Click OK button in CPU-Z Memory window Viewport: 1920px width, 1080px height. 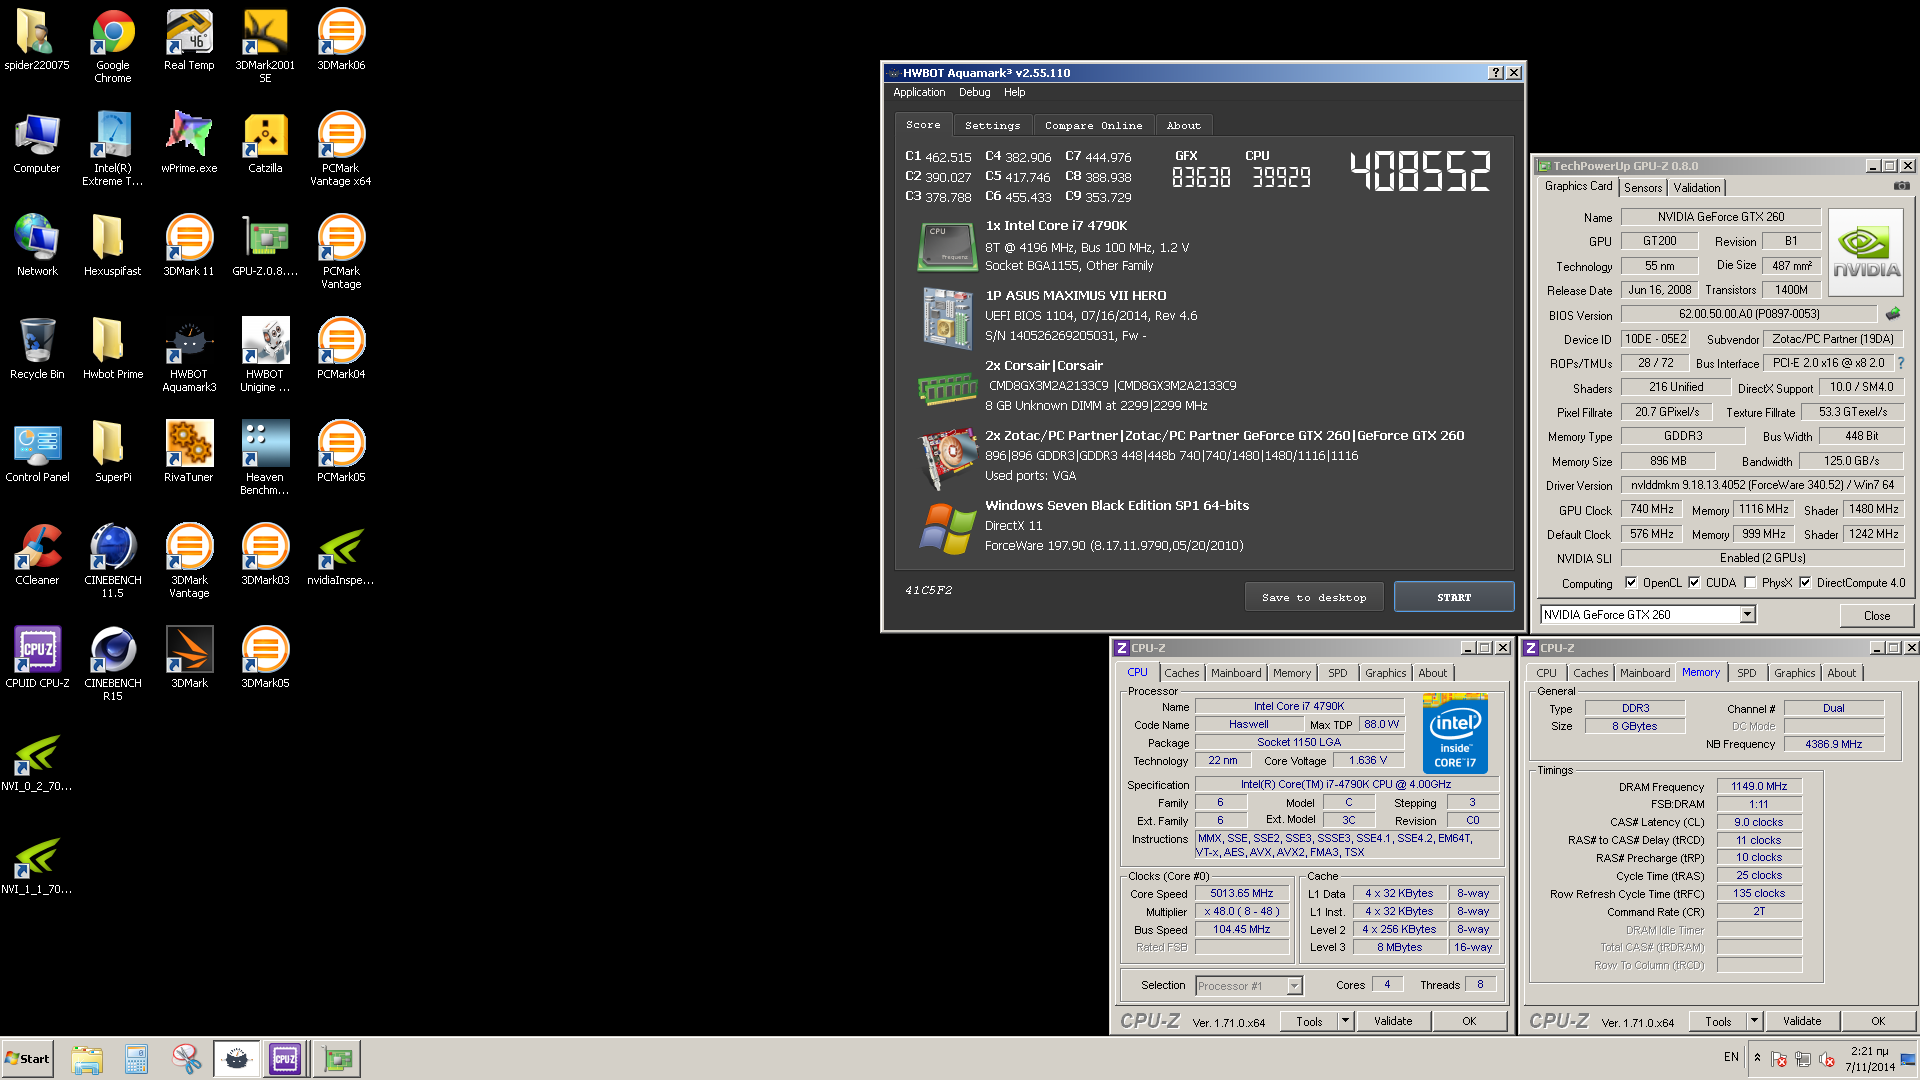tap(1877, 1021)
